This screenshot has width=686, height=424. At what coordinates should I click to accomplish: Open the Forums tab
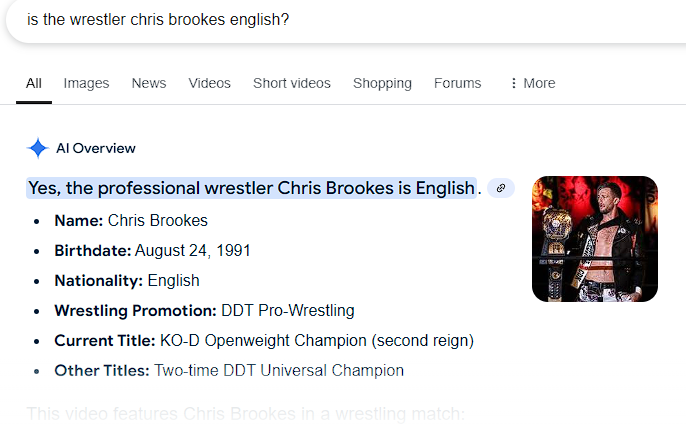point(457,83)
